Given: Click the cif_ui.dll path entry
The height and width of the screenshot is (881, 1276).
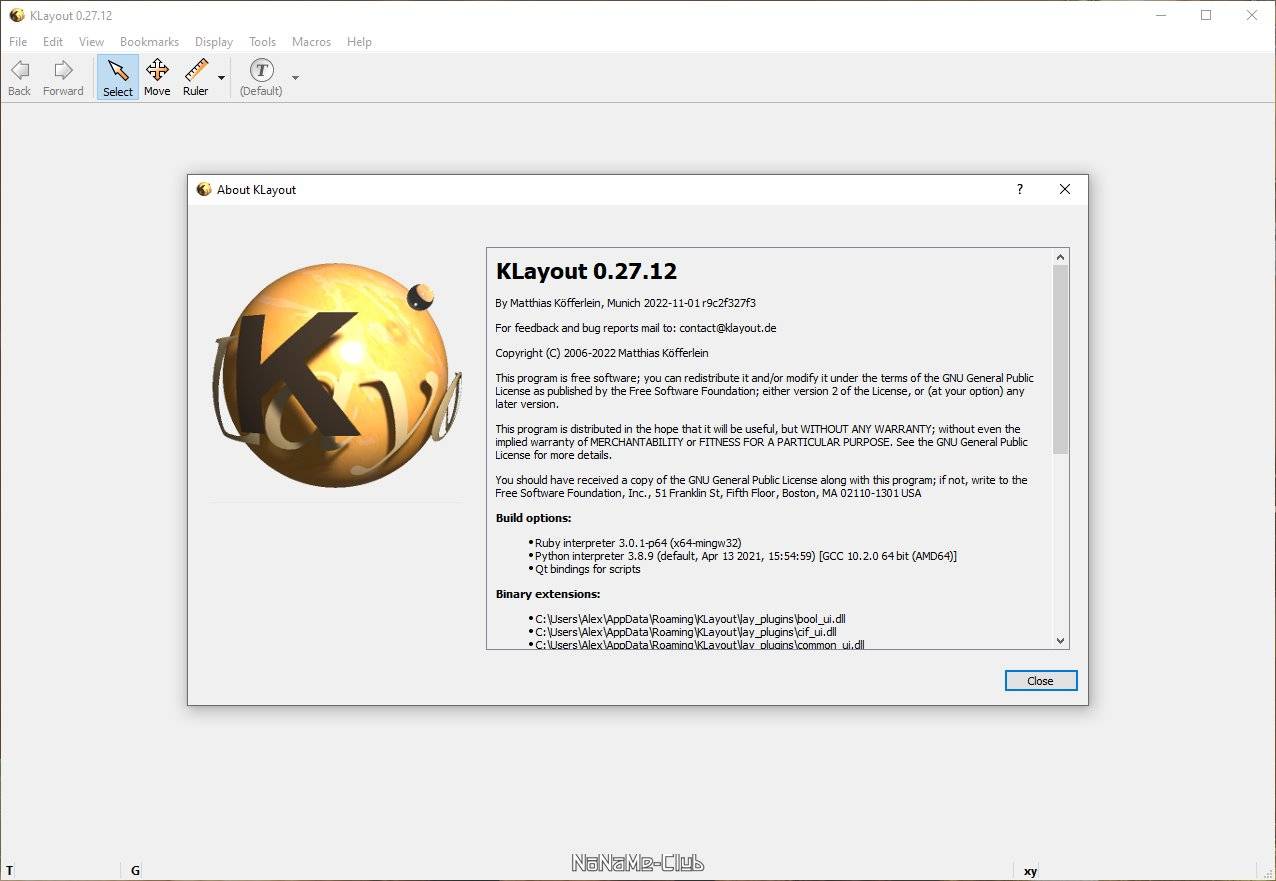Looking at the screenshot, I should point(686,632).
